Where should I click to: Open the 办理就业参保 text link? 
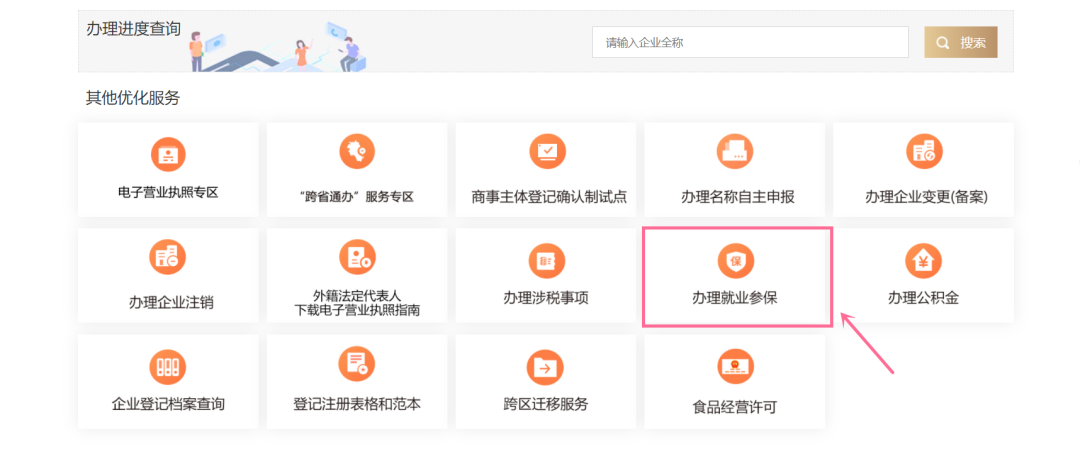(x=735, y=298)
